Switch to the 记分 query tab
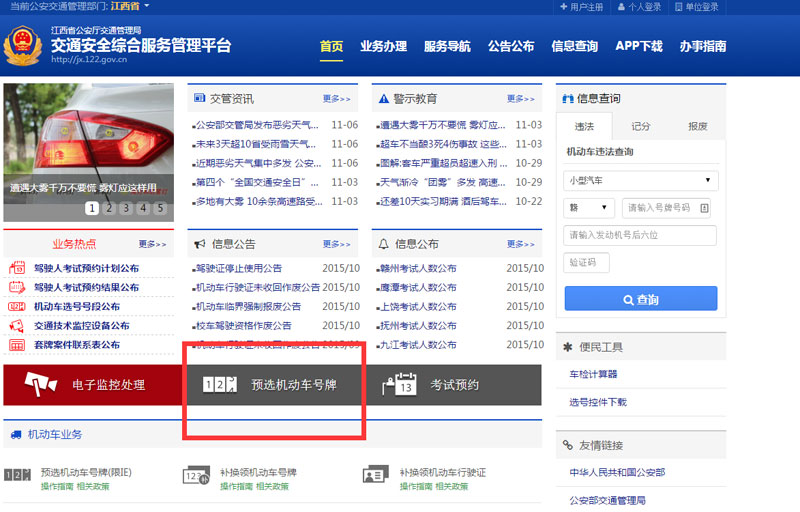The image size is (800, 512). click(641, 126)
